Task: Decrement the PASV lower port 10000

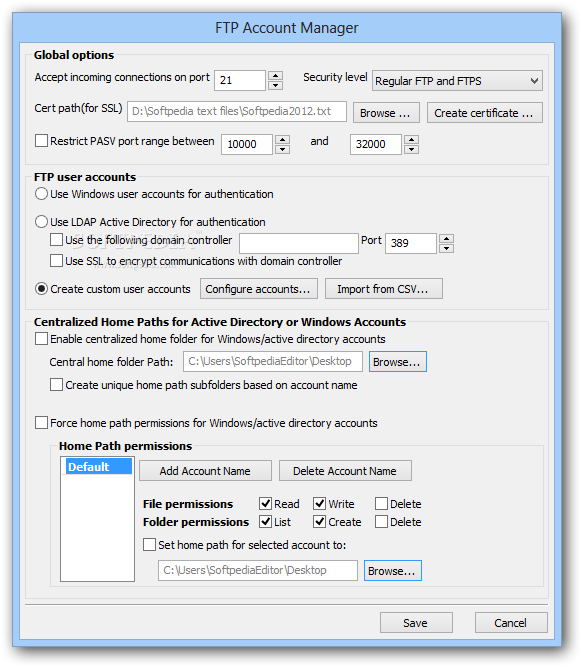Action: coord(282,149)
